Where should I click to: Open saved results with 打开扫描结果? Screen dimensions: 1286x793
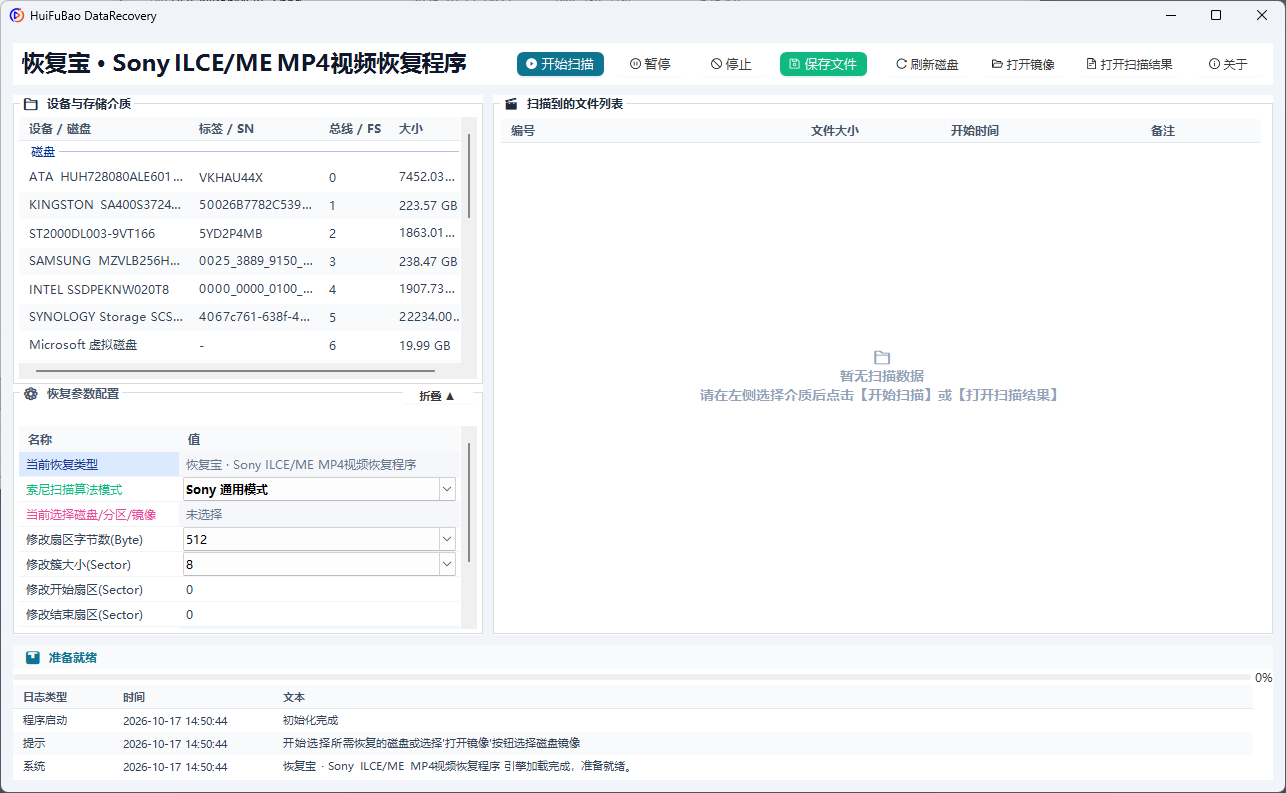point(1129,64)
